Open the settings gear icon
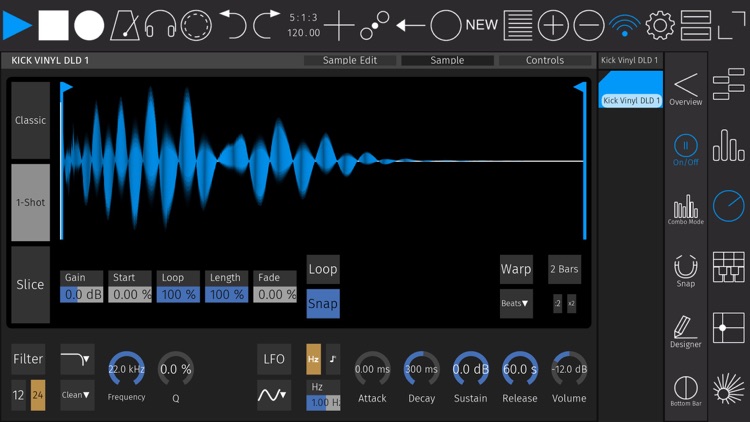Image resolution: width=750 pixels, height=422 pixels. tap(660, 25)
